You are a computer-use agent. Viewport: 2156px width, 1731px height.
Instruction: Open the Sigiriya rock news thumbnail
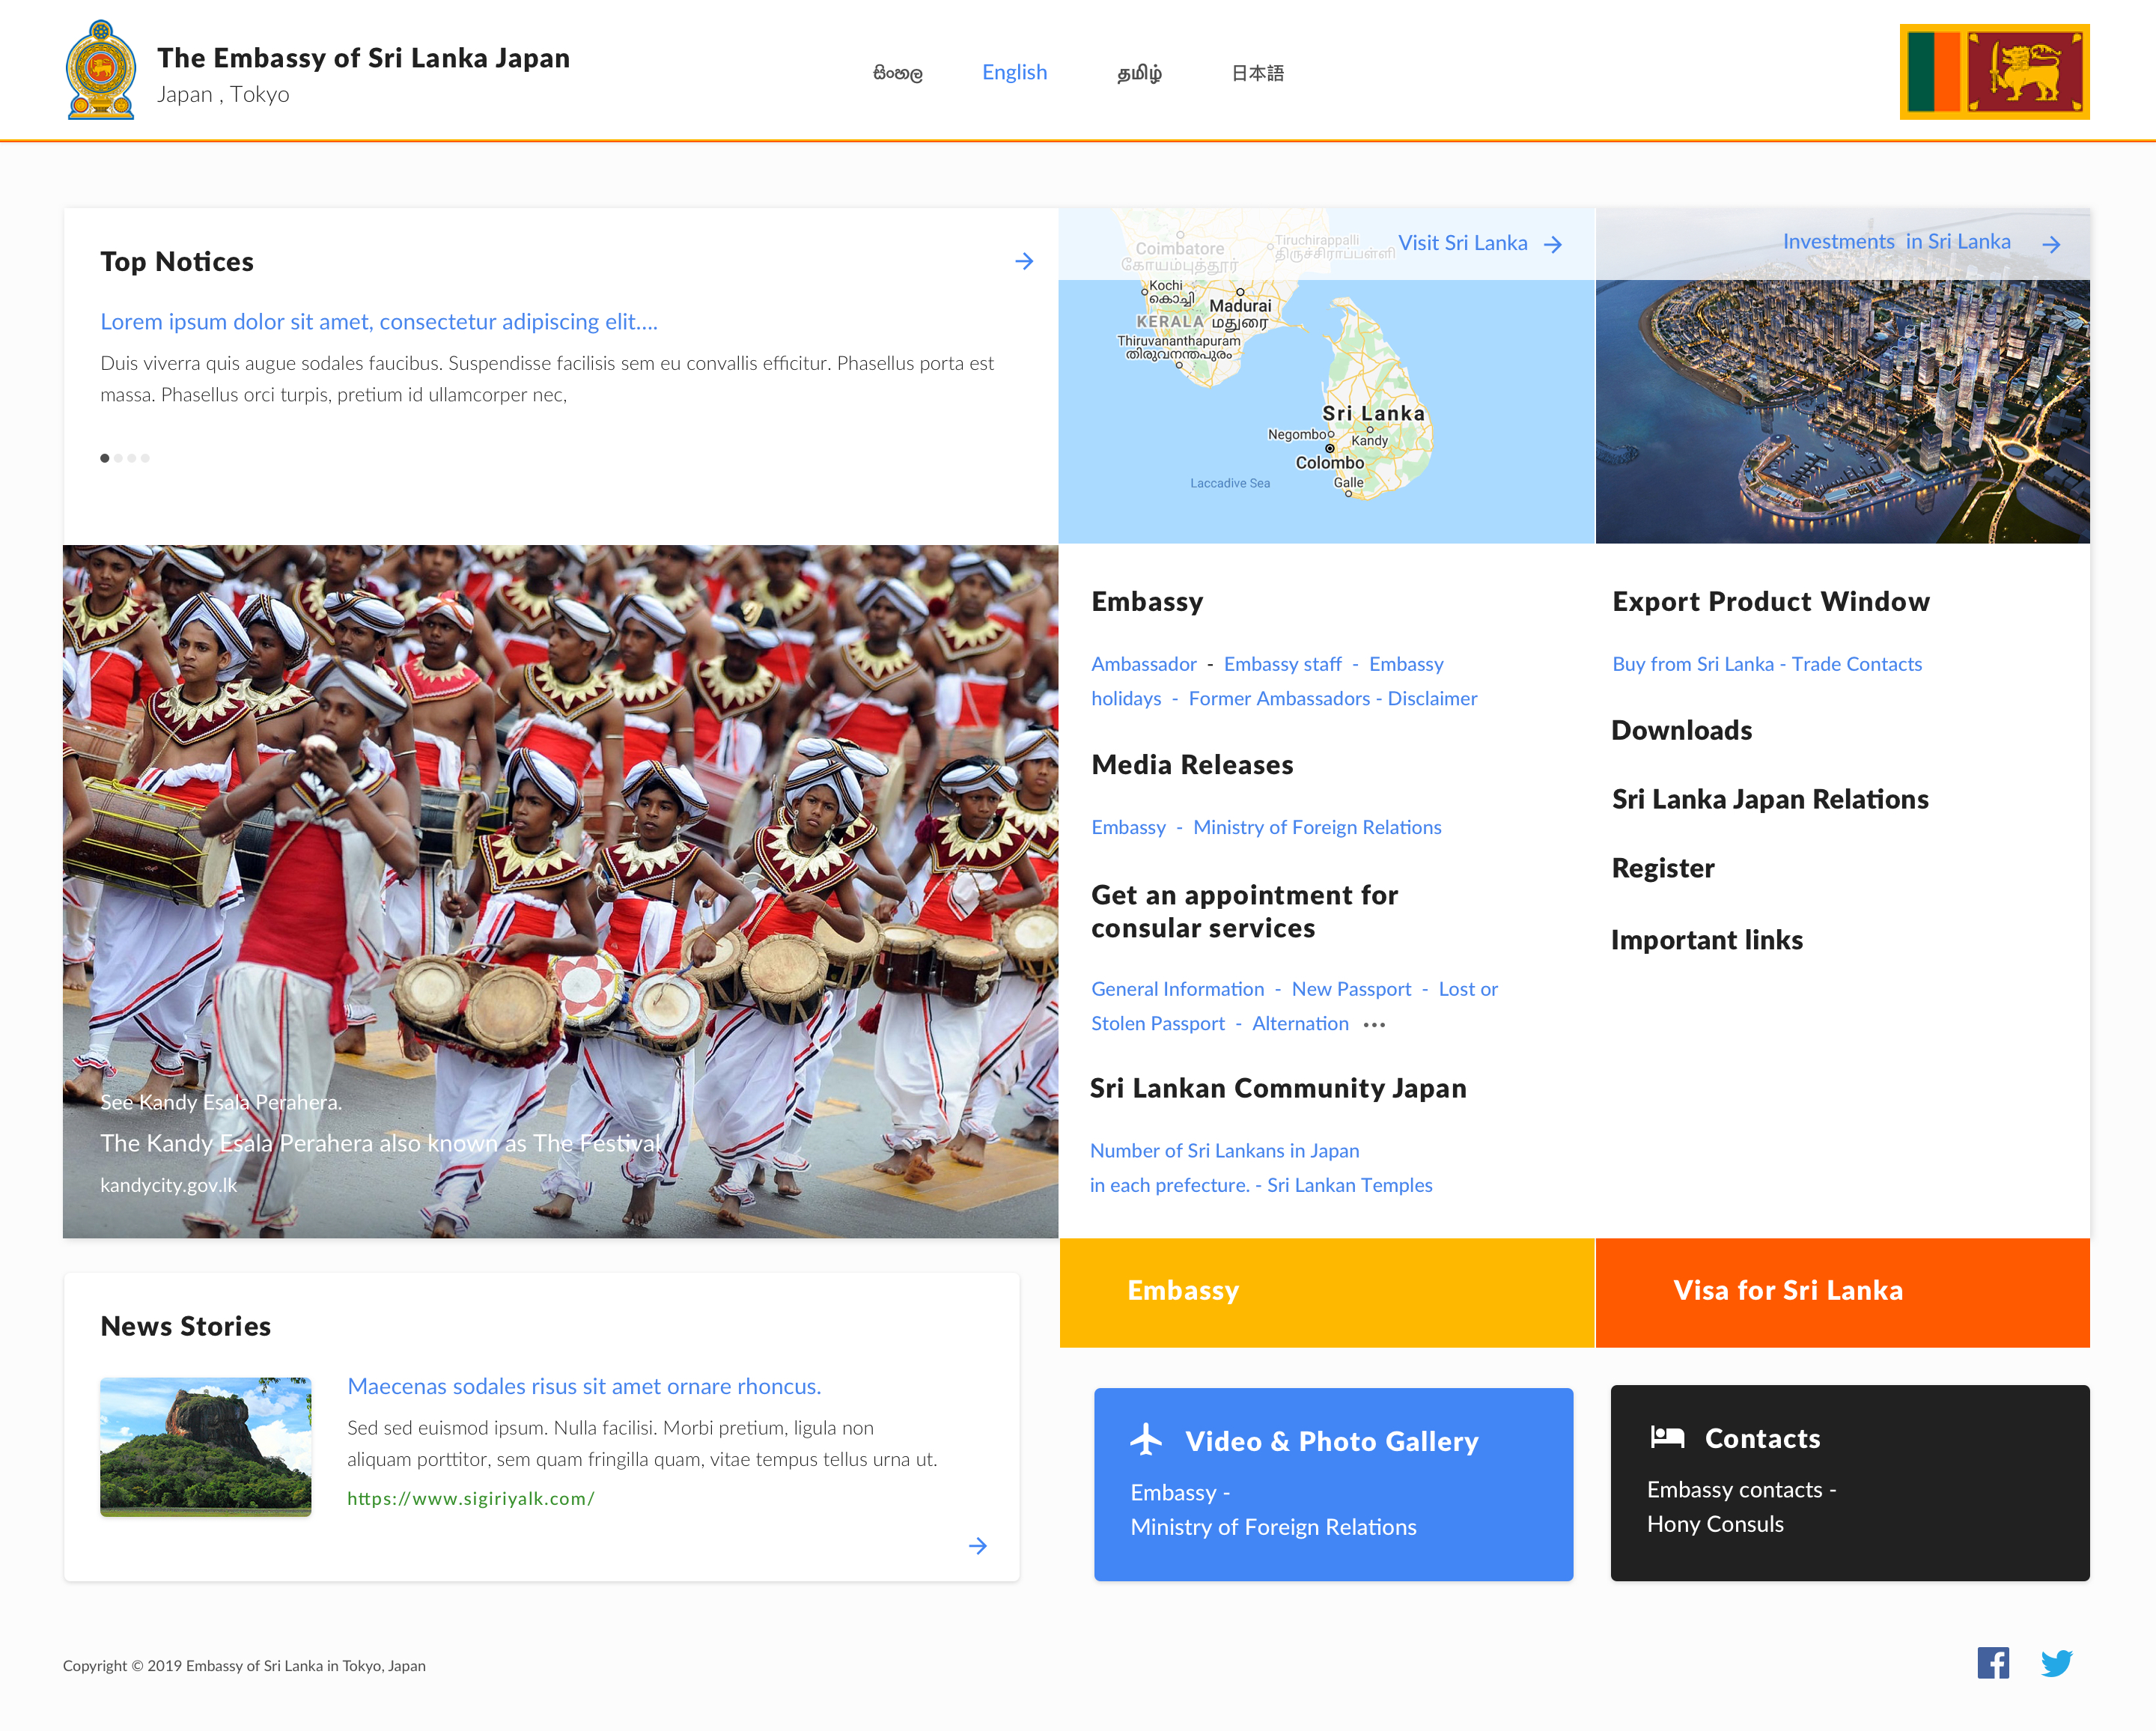[x=206, y=1446]
